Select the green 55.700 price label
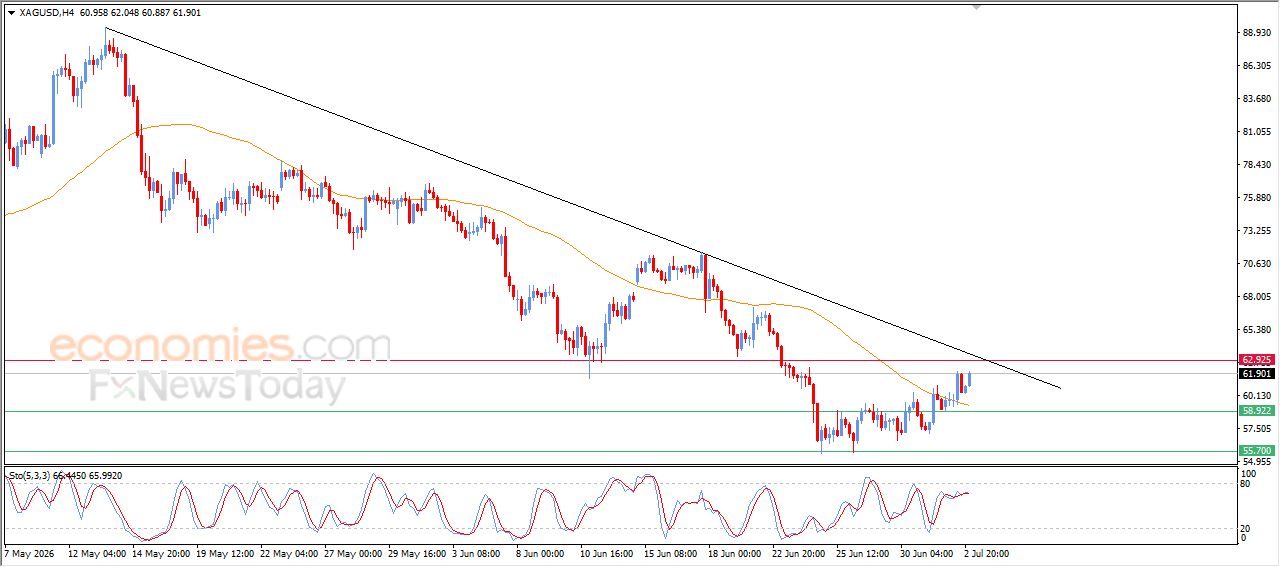The height and width of the screenshot is (567, 1280). [x=1256, y=451]
